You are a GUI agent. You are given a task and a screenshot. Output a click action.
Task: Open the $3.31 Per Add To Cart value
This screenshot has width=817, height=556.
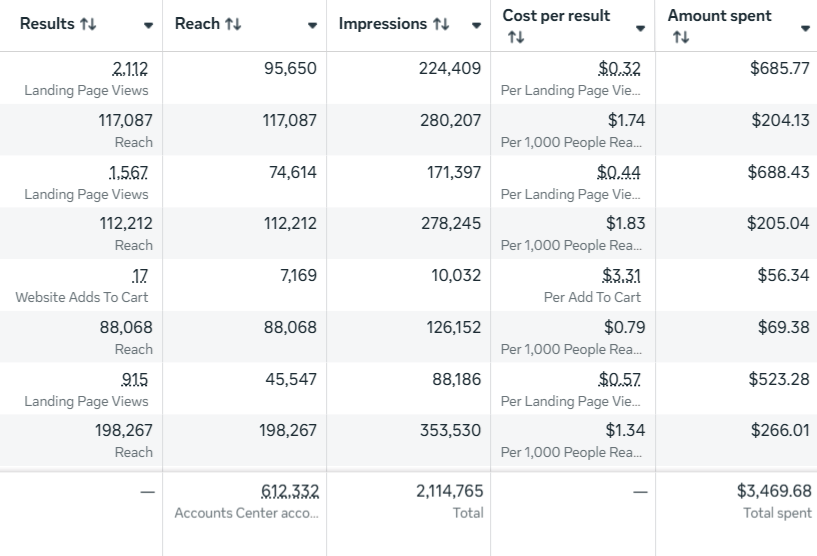pos(622,275)
